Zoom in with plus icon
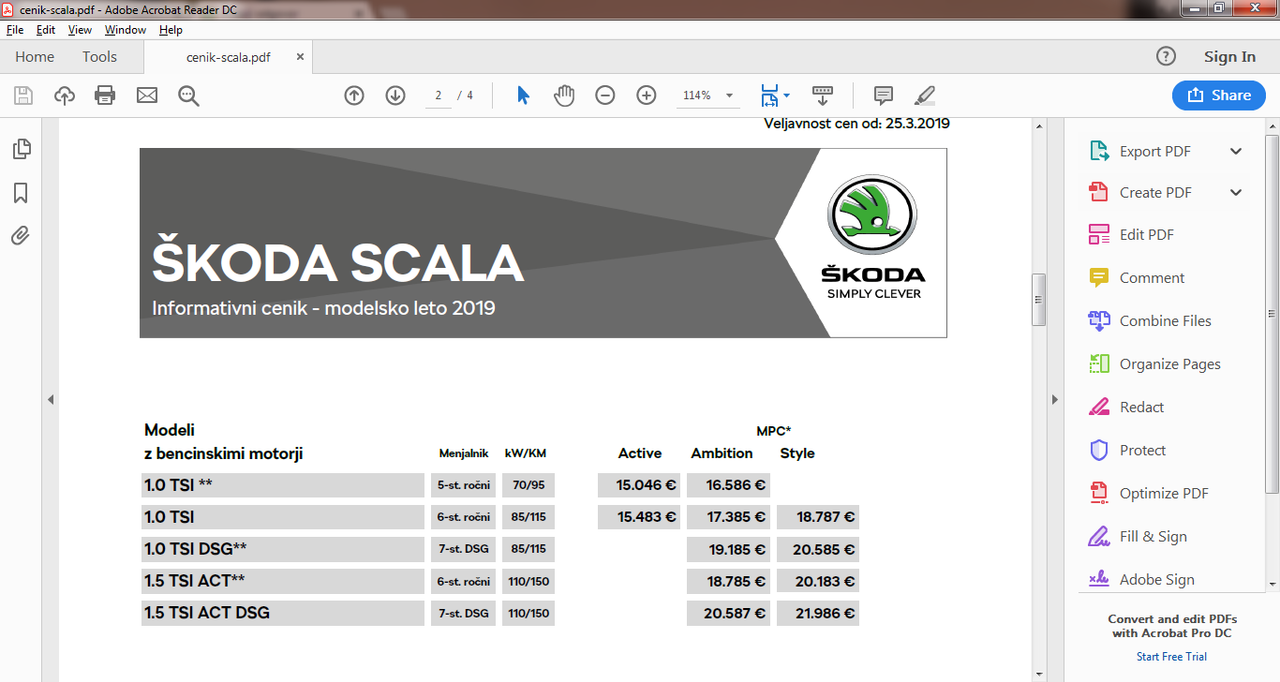Viewport: 1280px width, 682px height. click(x=647, y=96)
